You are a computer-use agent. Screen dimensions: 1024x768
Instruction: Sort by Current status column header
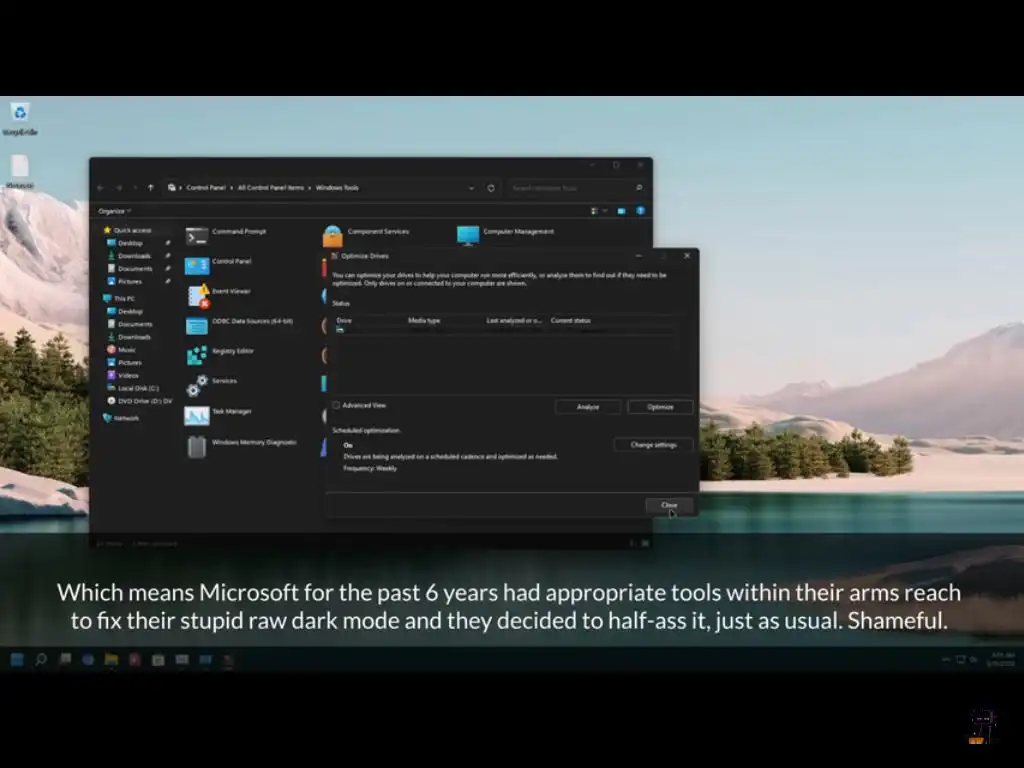[x=571, y=321]
